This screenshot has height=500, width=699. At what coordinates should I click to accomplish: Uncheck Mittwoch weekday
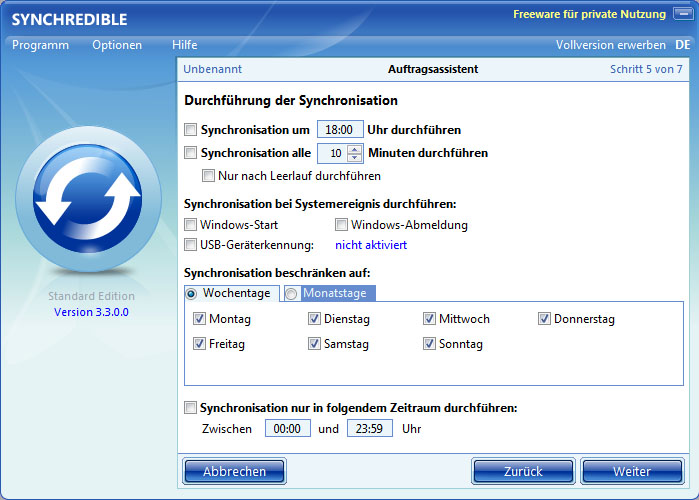[x=429, y=319]
